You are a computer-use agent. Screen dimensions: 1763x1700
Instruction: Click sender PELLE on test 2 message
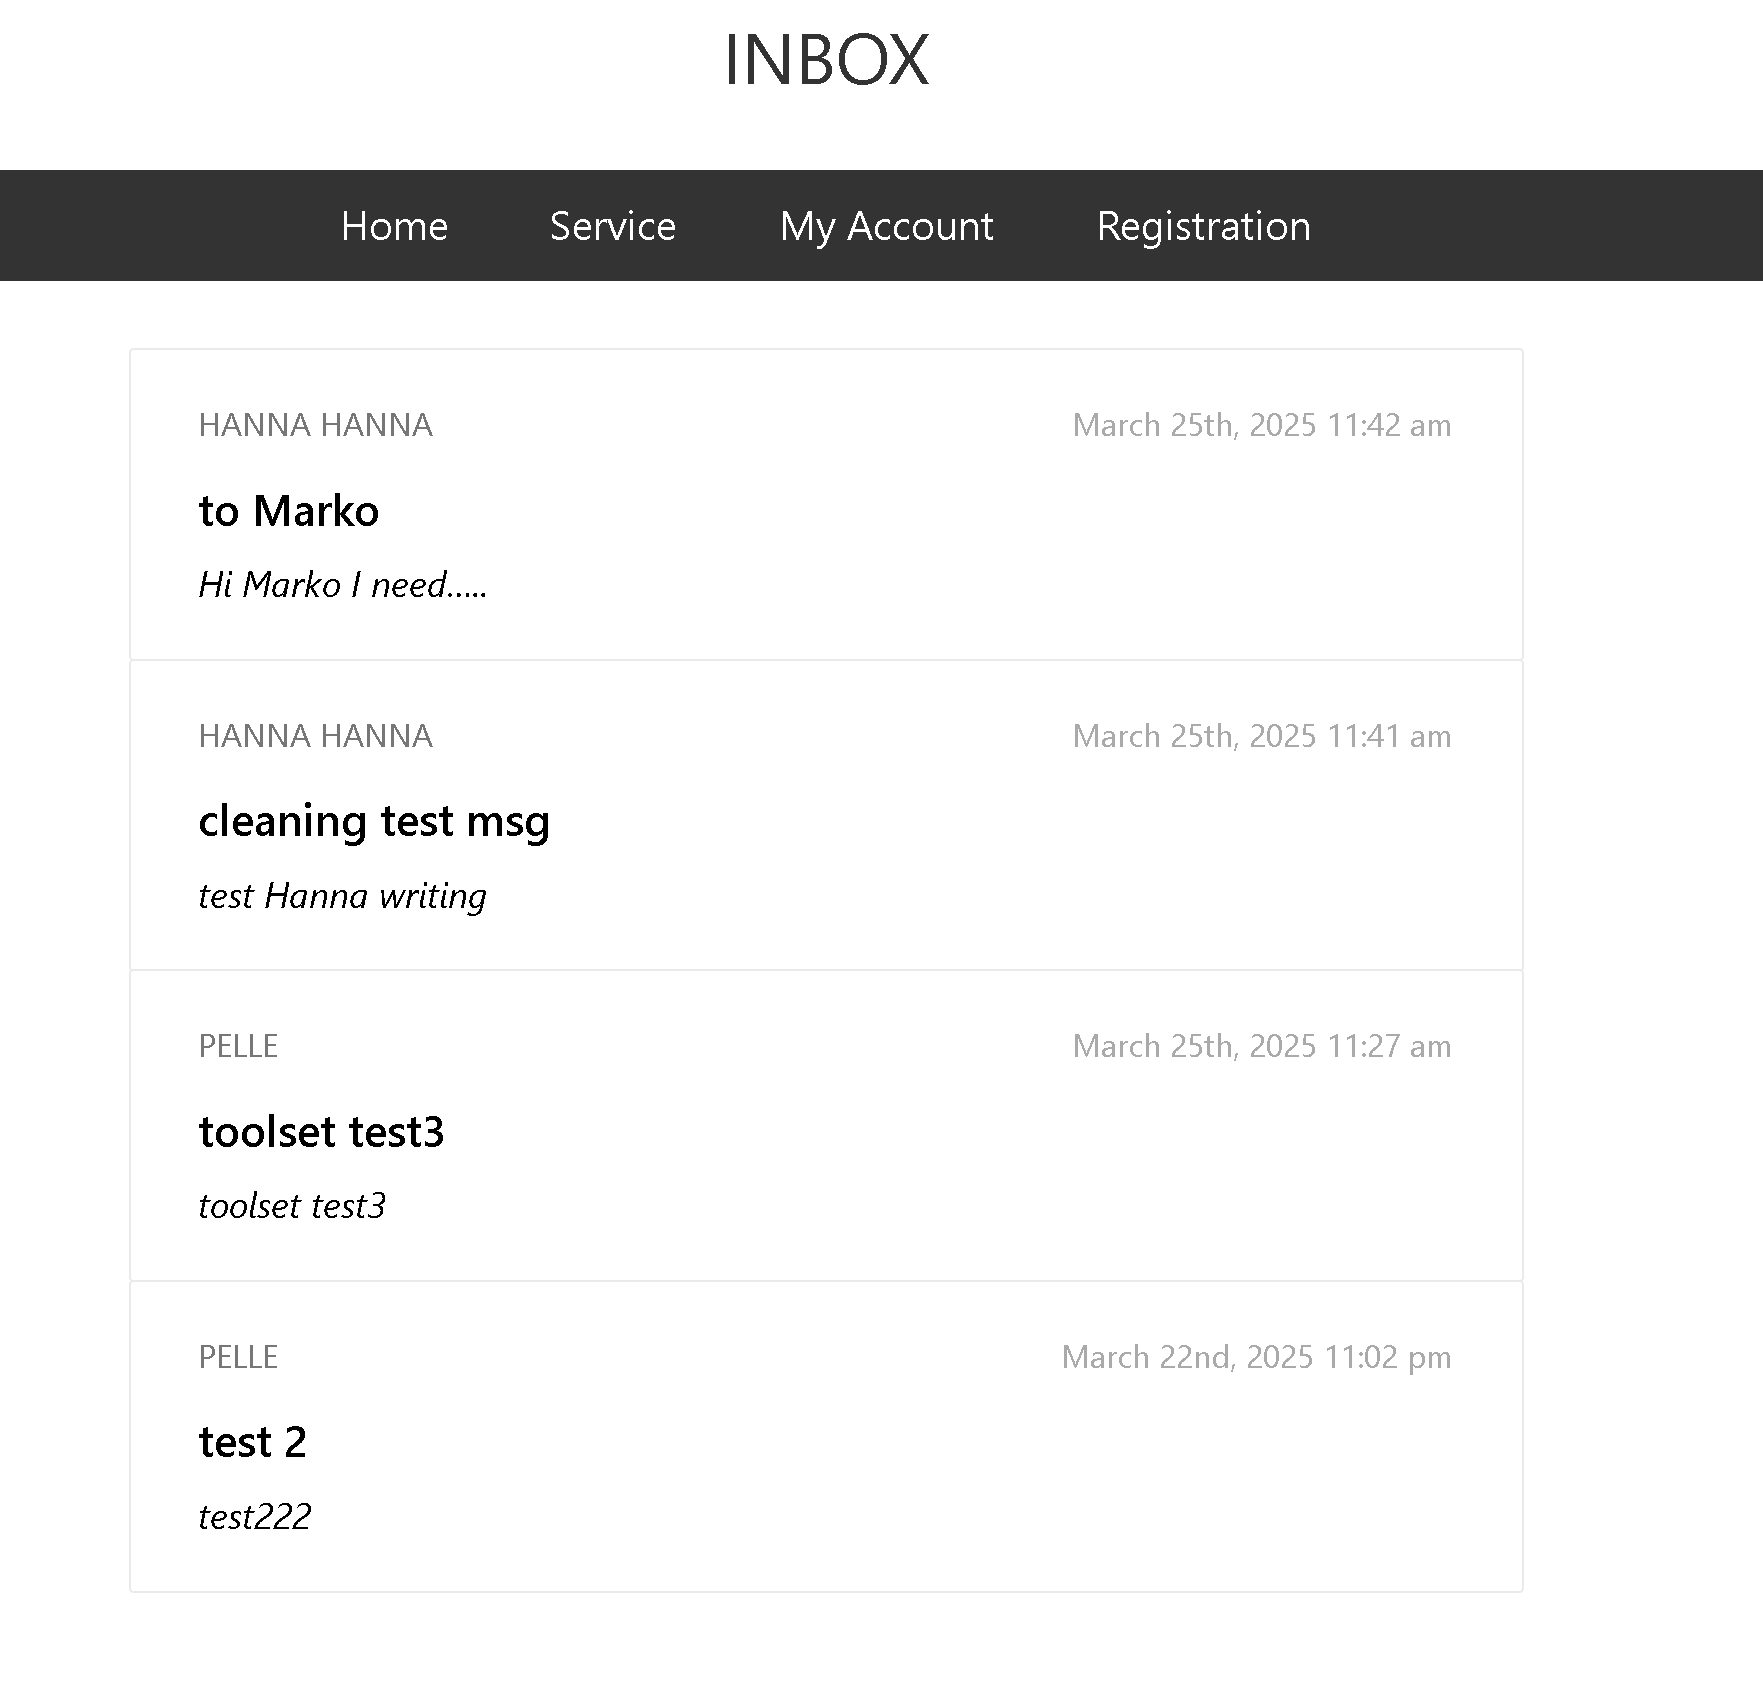[238, 1357]
